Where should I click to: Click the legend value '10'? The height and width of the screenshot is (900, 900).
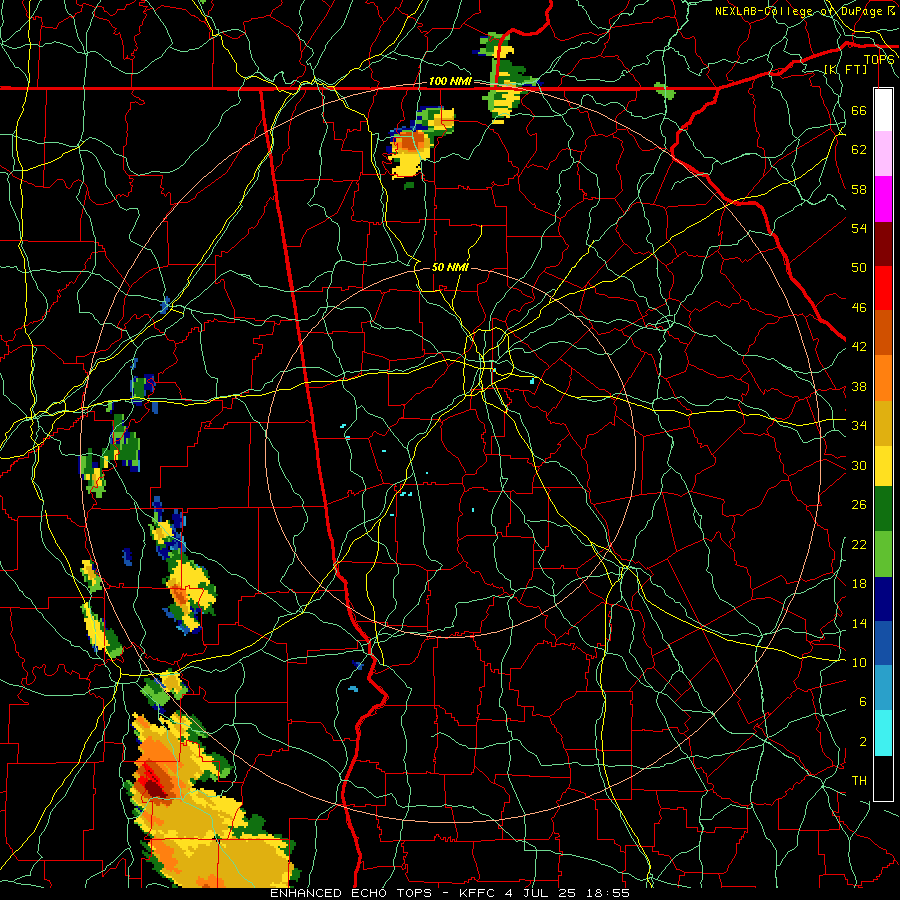pos(859,662)
